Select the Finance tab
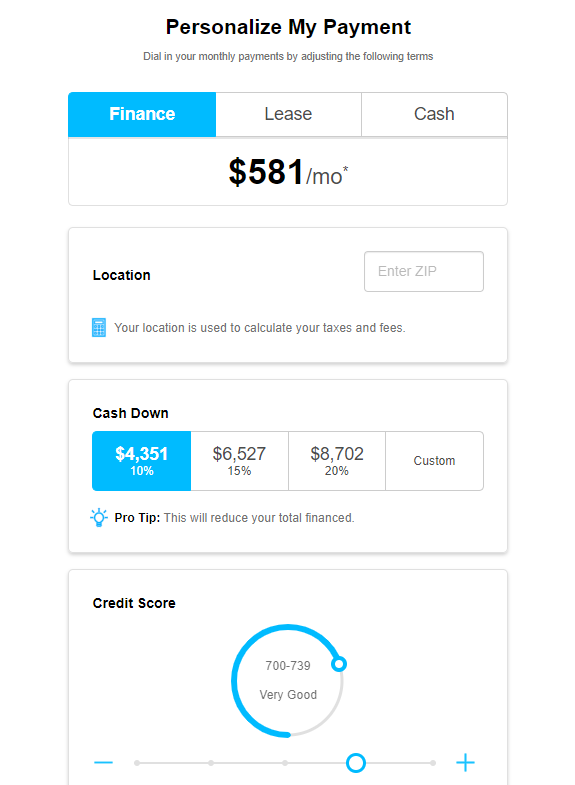 pos(142,114)
